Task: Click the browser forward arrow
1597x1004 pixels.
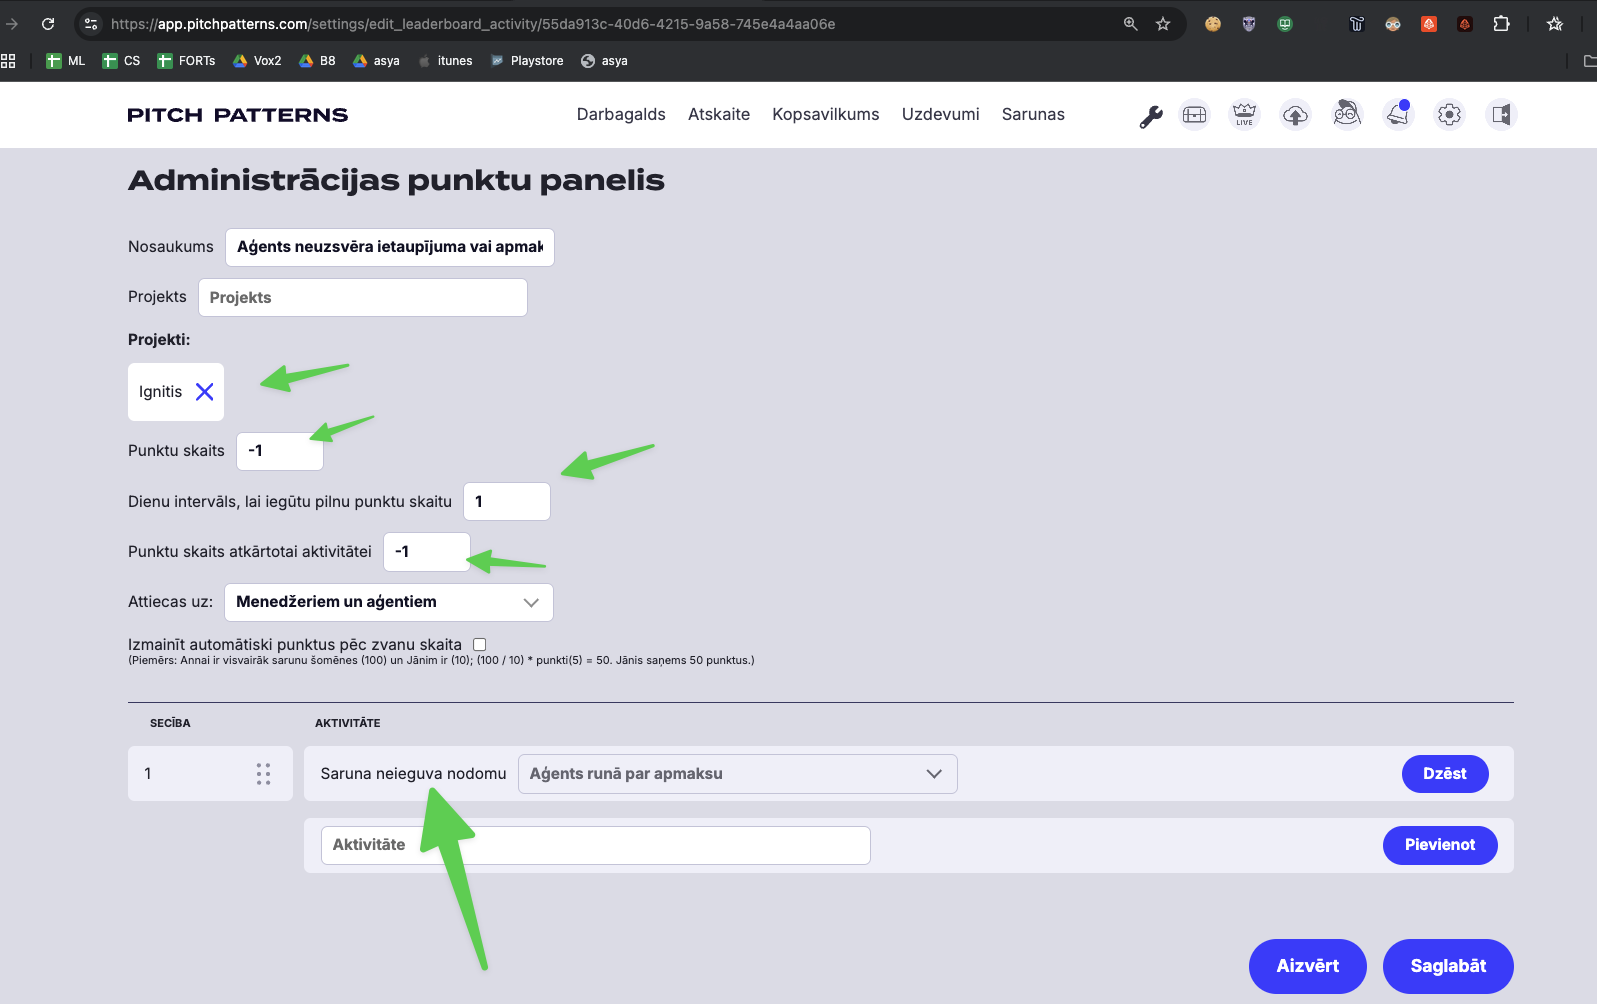Action: click(x=12, y=24)
